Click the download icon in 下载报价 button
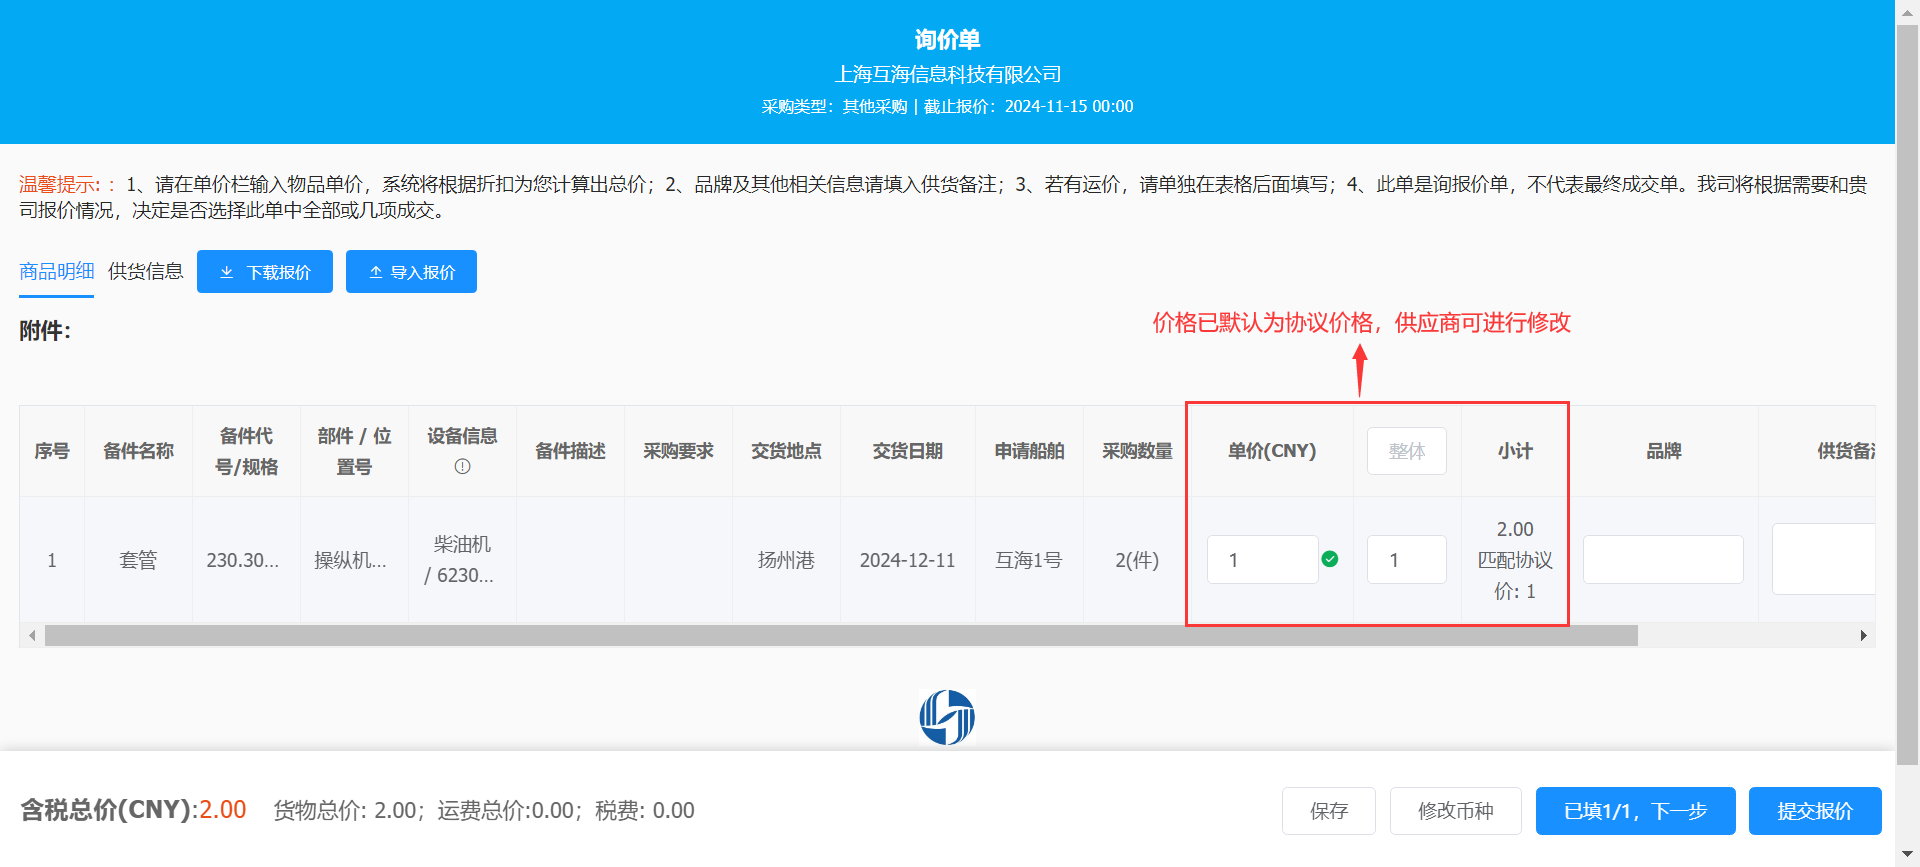Screen dimensions: 1920x867 [227, 272]
